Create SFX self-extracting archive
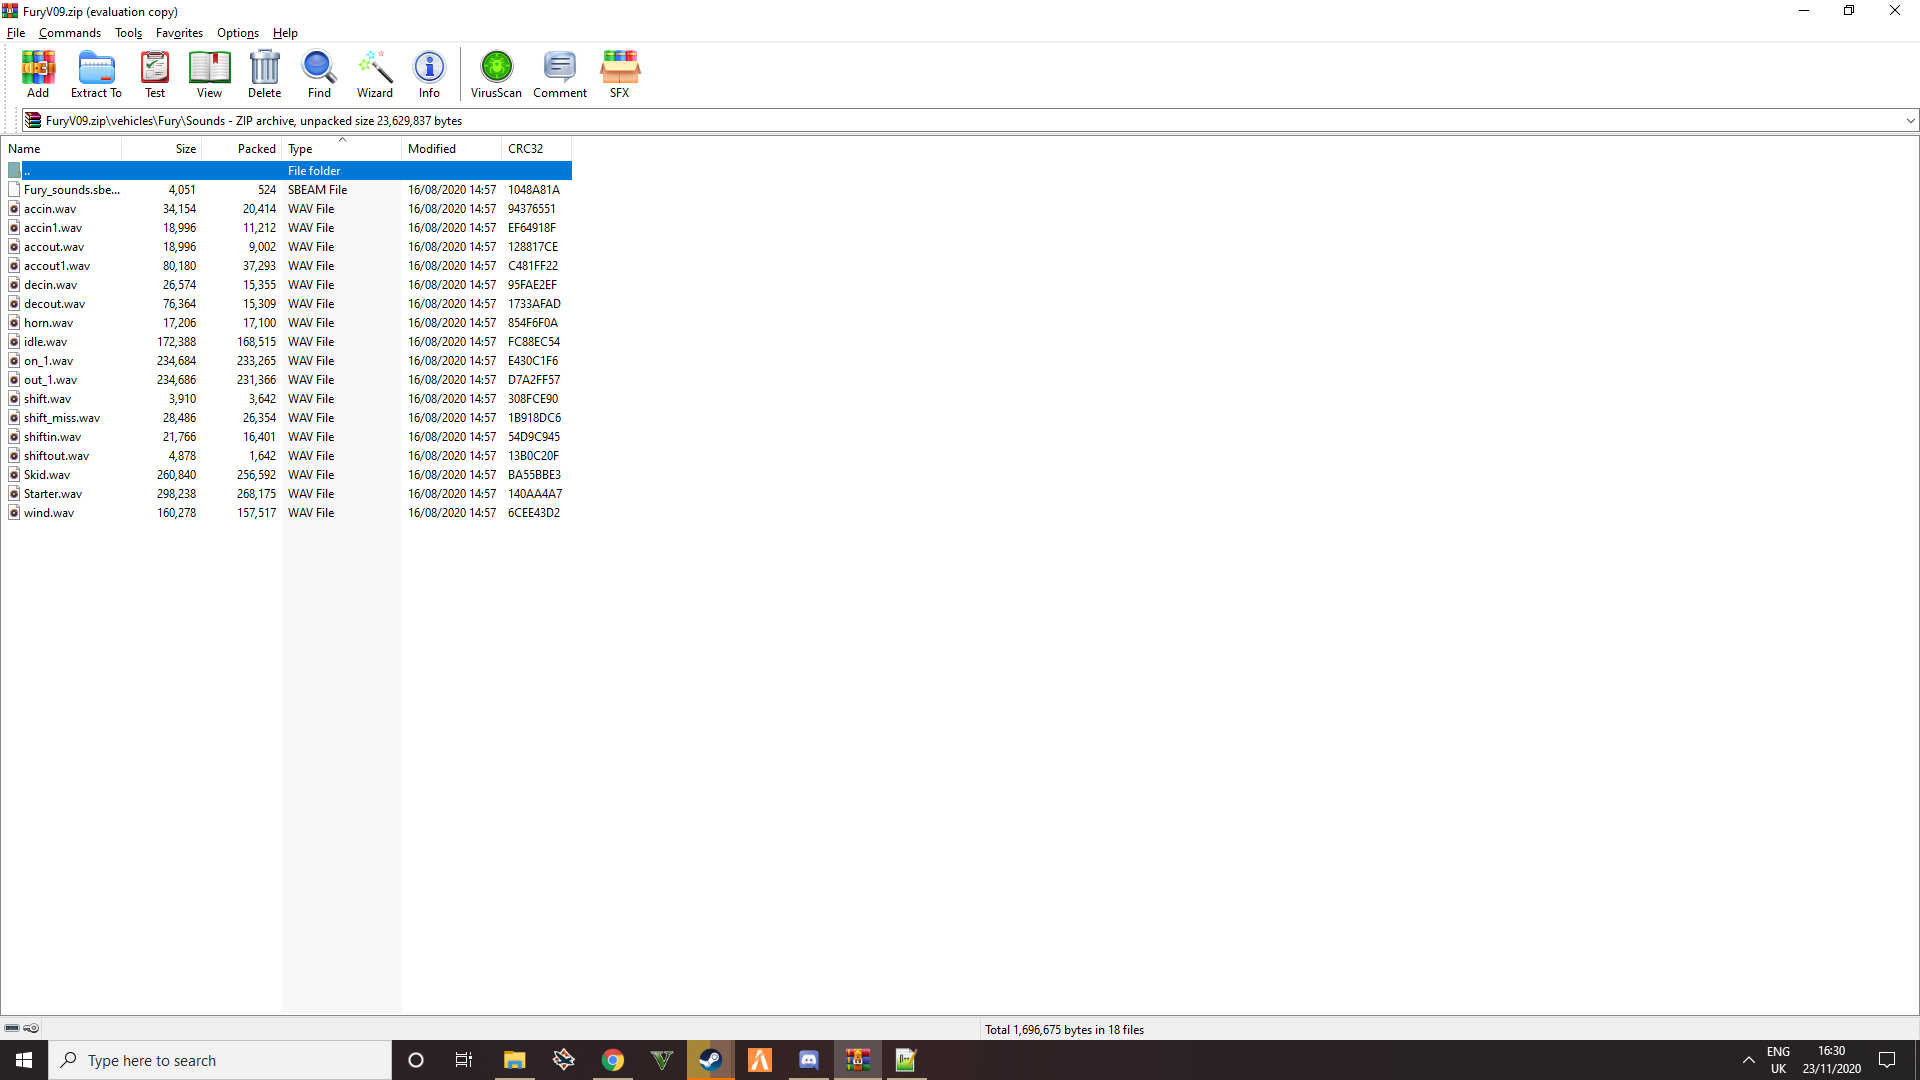 coord(619,74)
